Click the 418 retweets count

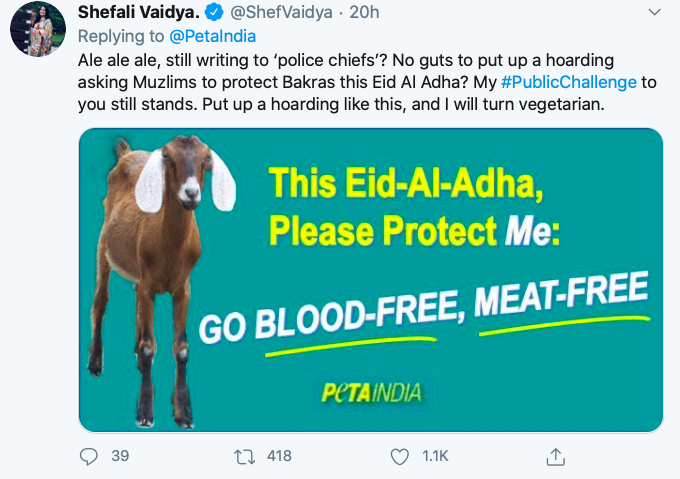(279, 456)
